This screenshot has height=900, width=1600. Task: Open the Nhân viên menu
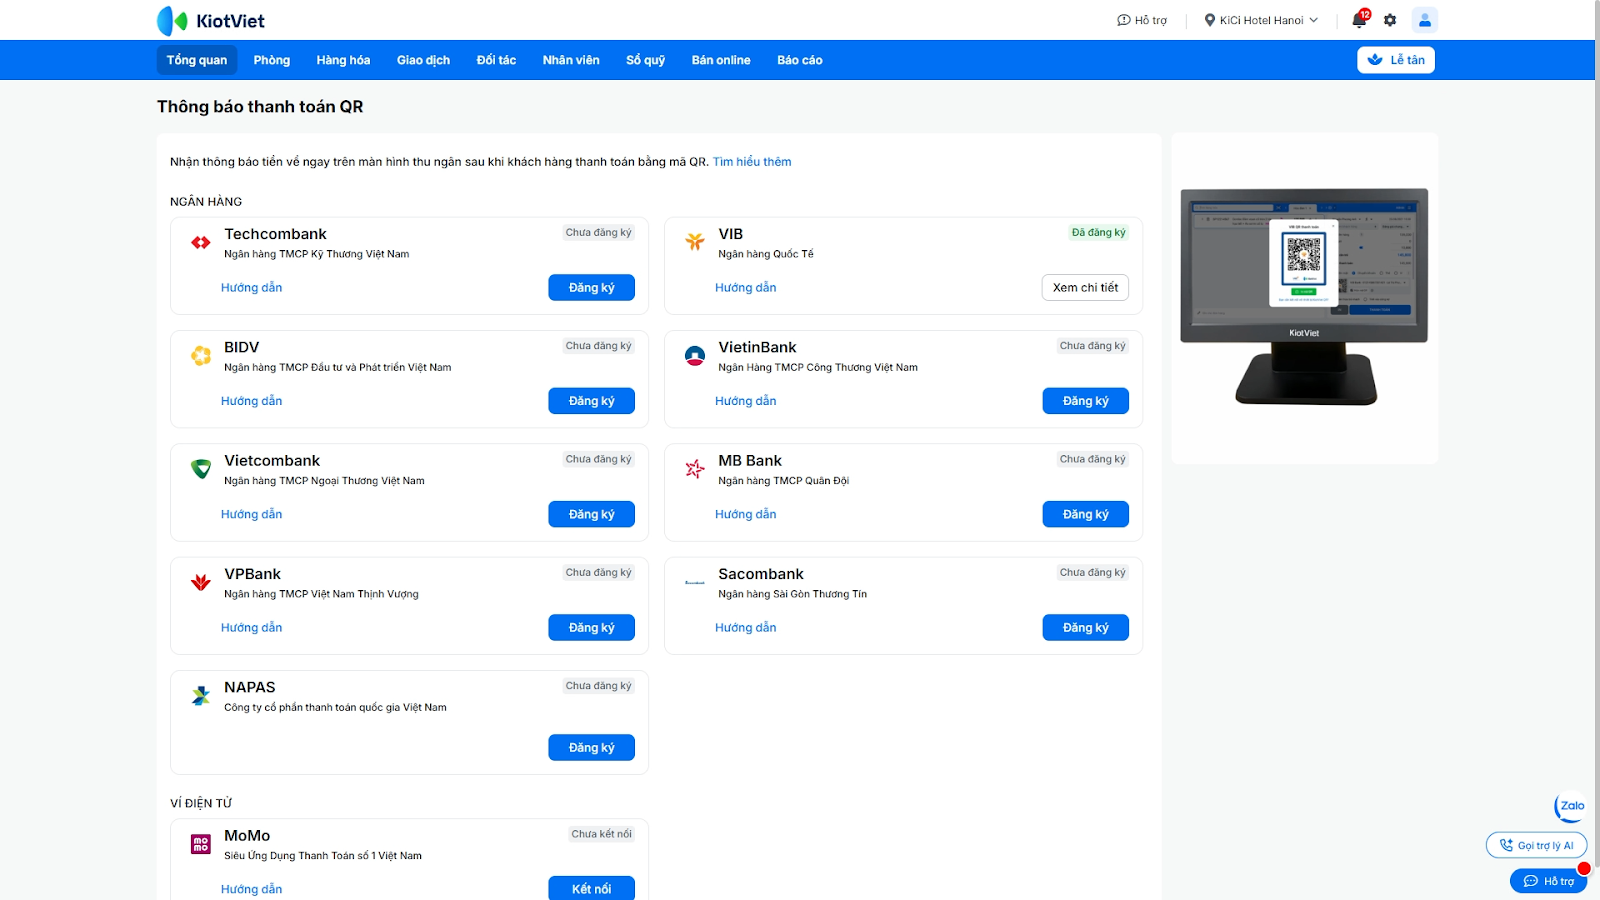coord(571,60)
